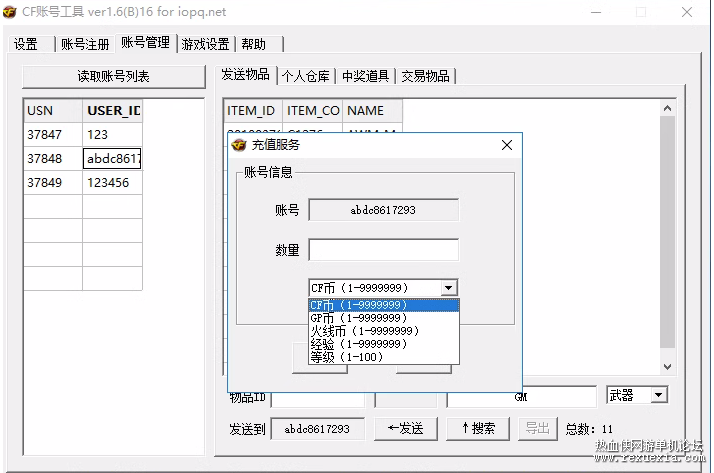Open the 游戏设置 tab

click(x=205, y=44)
